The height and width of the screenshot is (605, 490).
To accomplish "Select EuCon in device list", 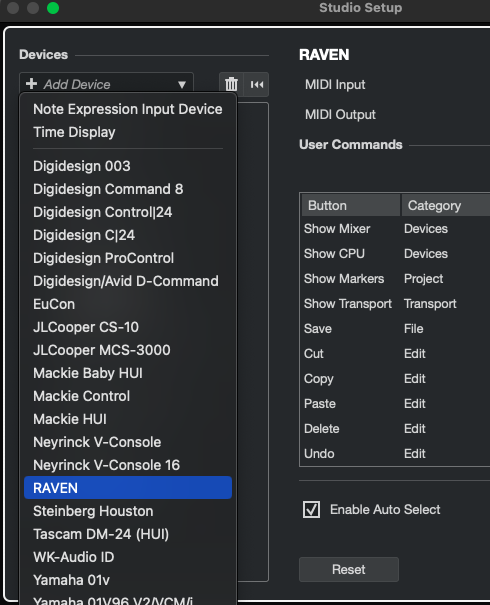I will click(128, 304).
